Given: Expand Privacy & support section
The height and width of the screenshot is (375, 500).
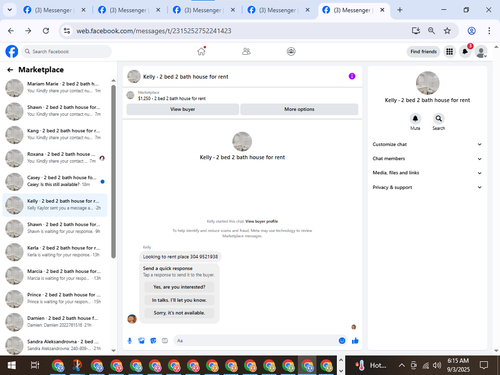Looking at the screenshot, I should click(427, 187).
